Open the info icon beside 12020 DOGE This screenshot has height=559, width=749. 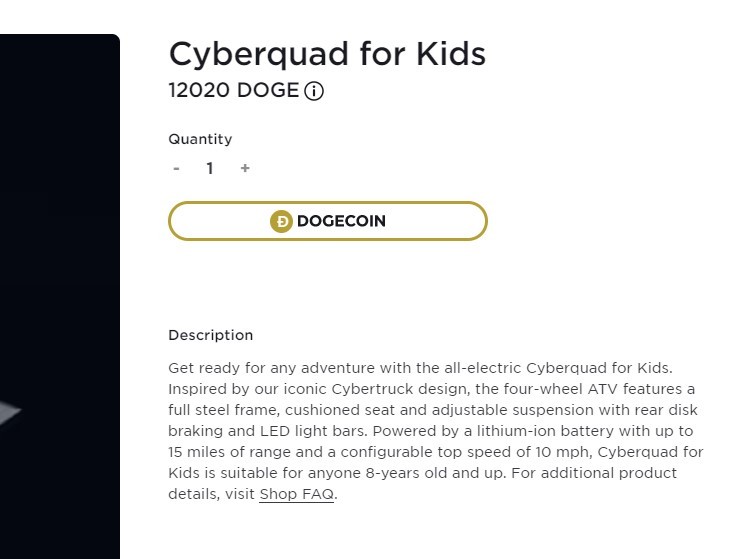coord(314,91)
